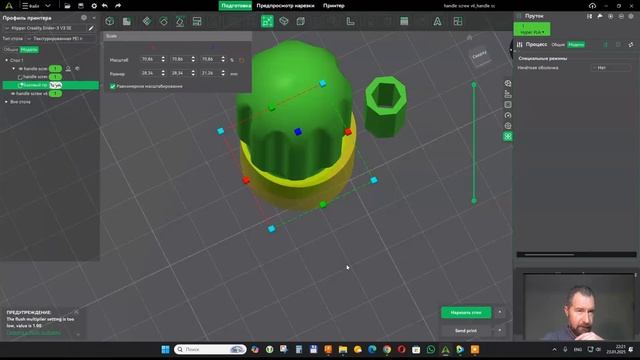
Task: Open the Klipper Creality Ender-3 V3 SE printer dropdown
Action: coord(45,28)
